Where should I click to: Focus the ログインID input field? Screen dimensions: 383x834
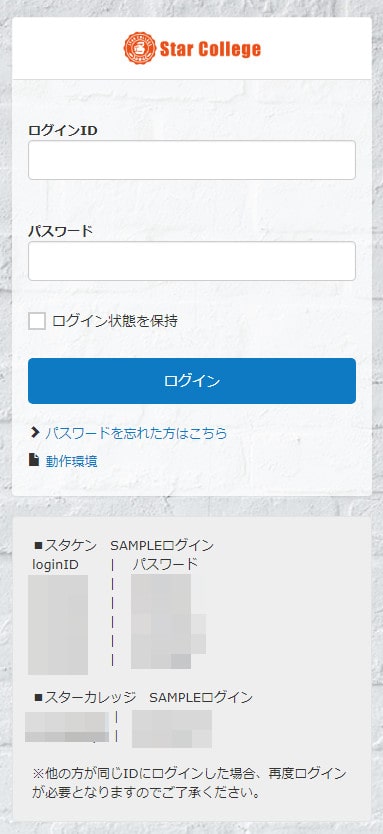pos(192,160)
